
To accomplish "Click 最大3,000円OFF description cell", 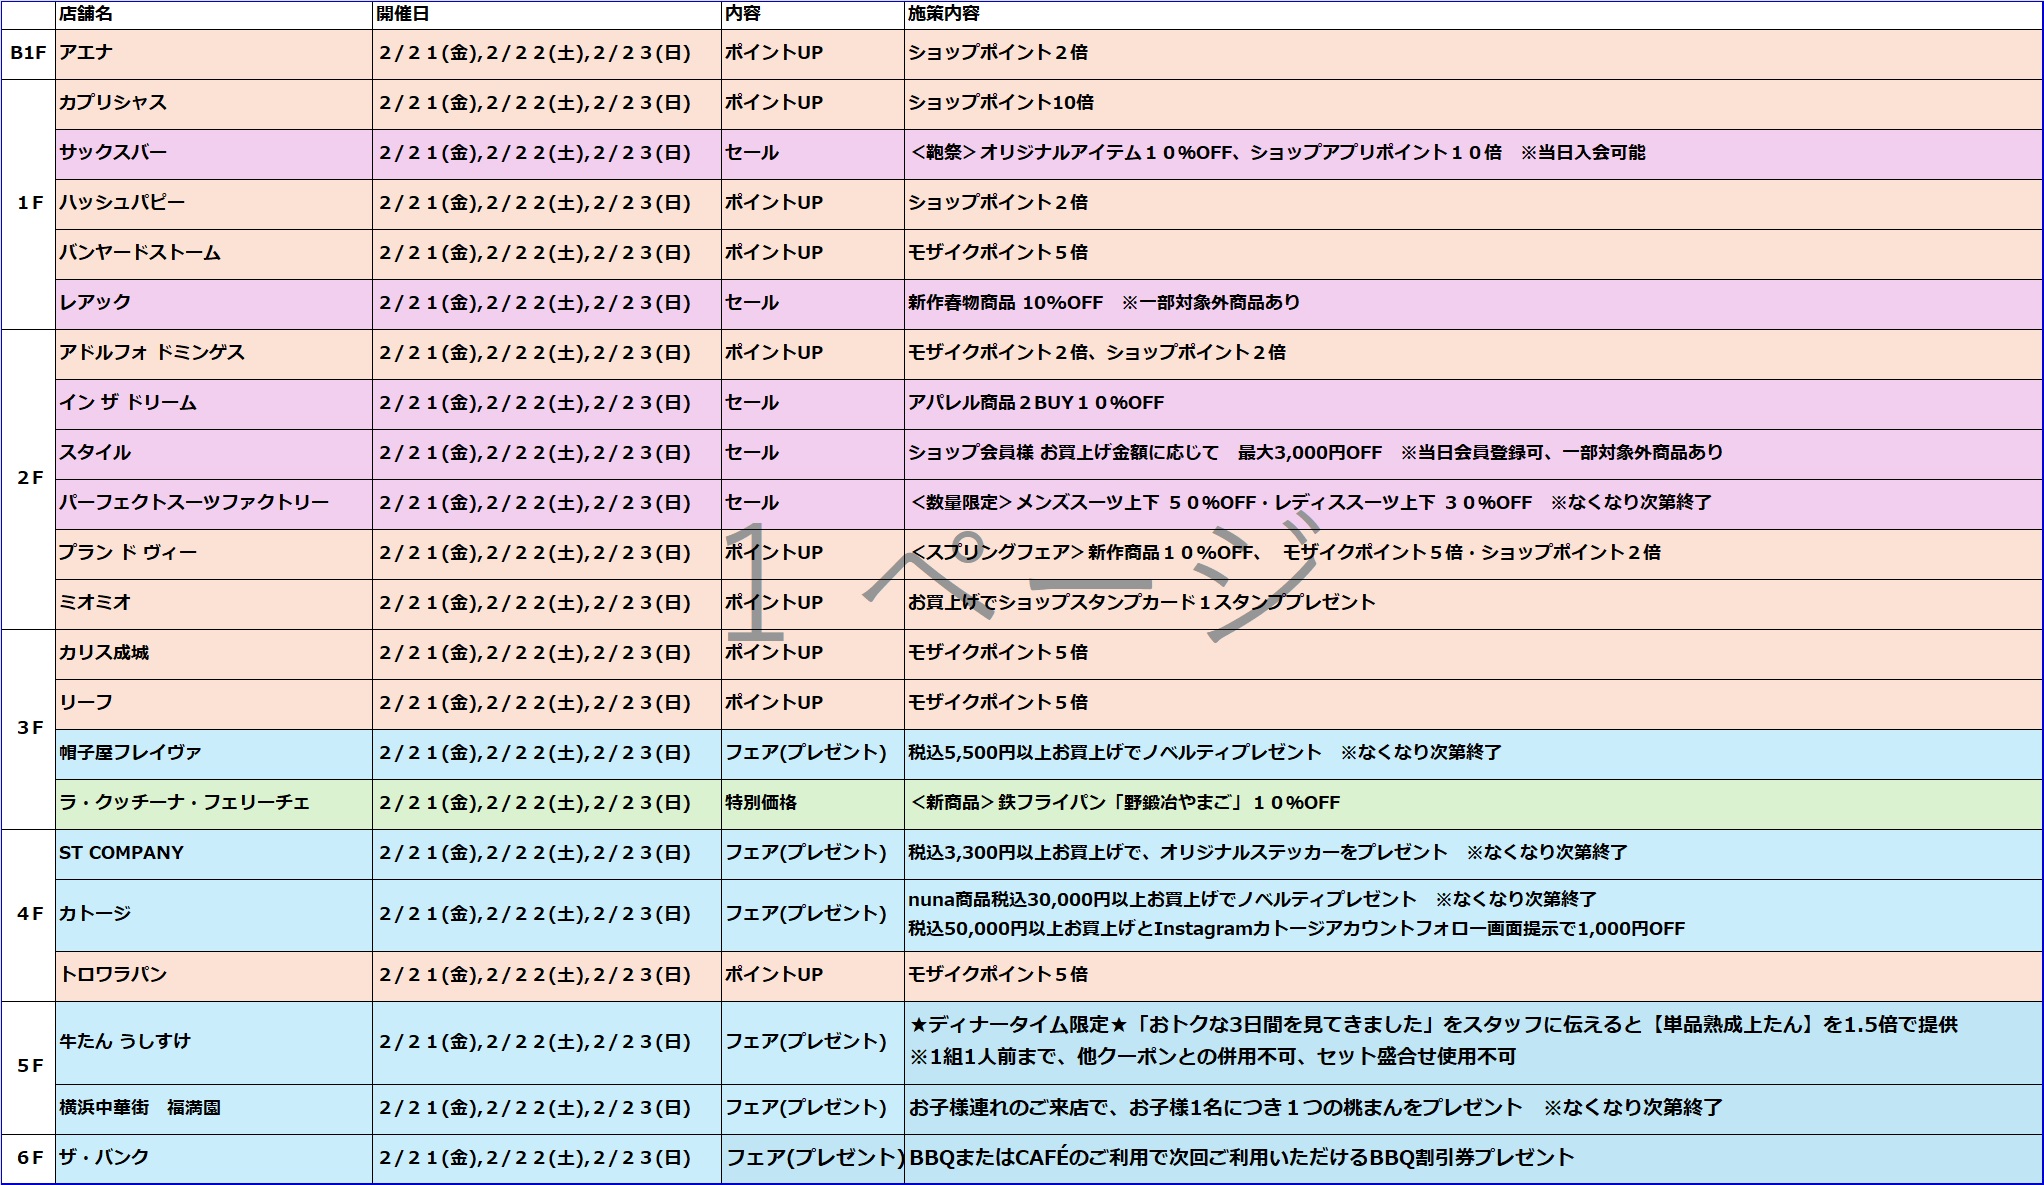I will 1473,454.
